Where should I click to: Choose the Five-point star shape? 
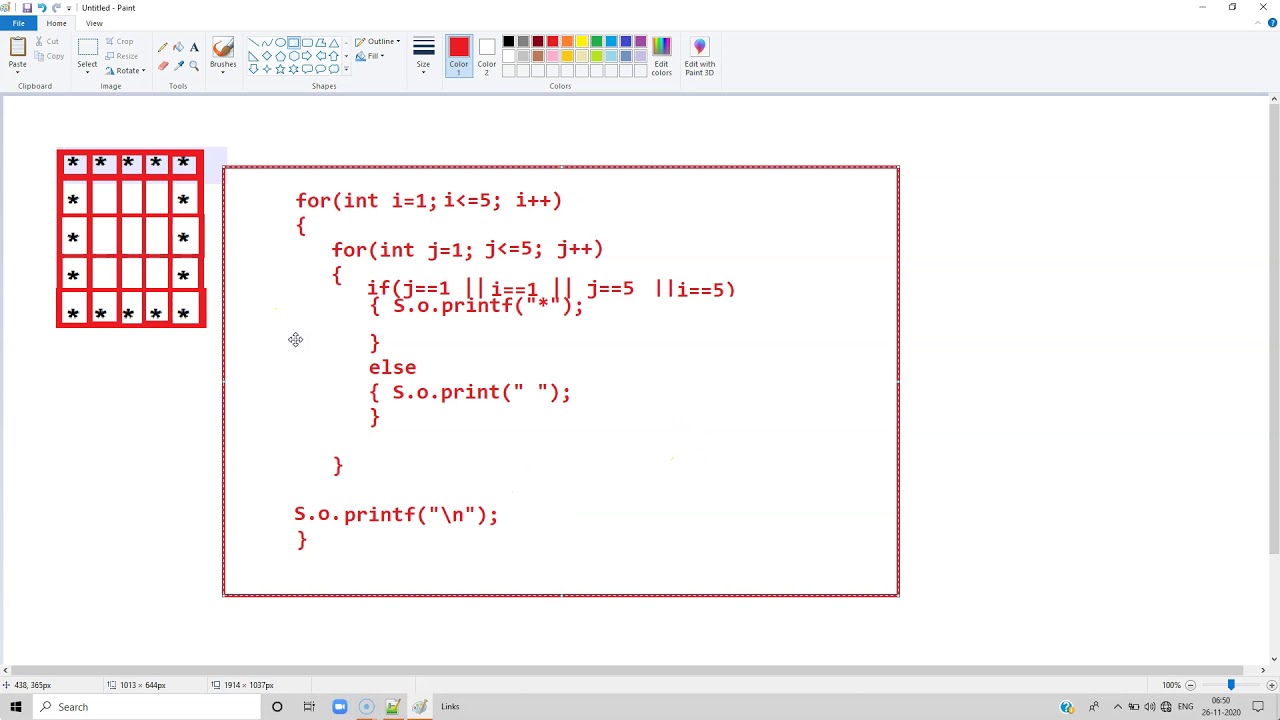click(280, 69)
